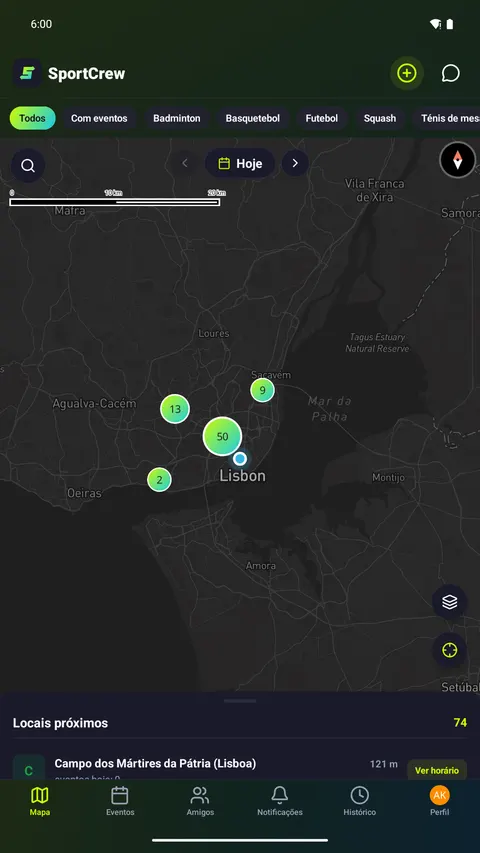Expand the Locais próximos sheet handle
Image resolution: width=480 pixels, height=853 pixels.
tap(240, 701)
